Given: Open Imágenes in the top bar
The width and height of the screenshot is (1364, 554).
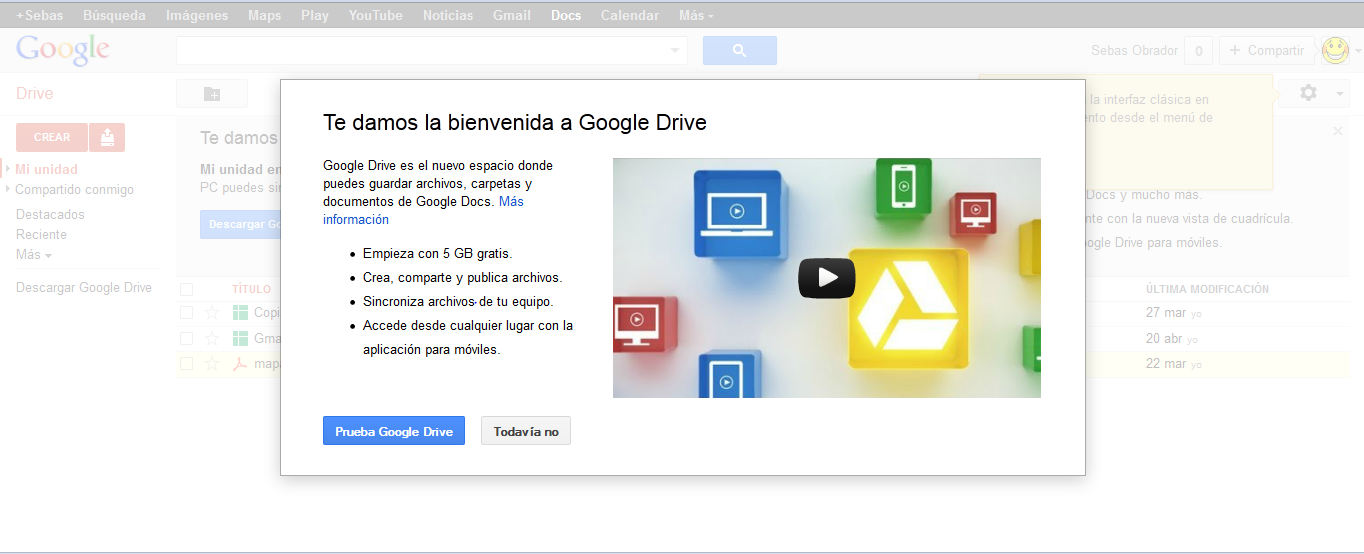Looking at the screenshot, I should [197, 15].
